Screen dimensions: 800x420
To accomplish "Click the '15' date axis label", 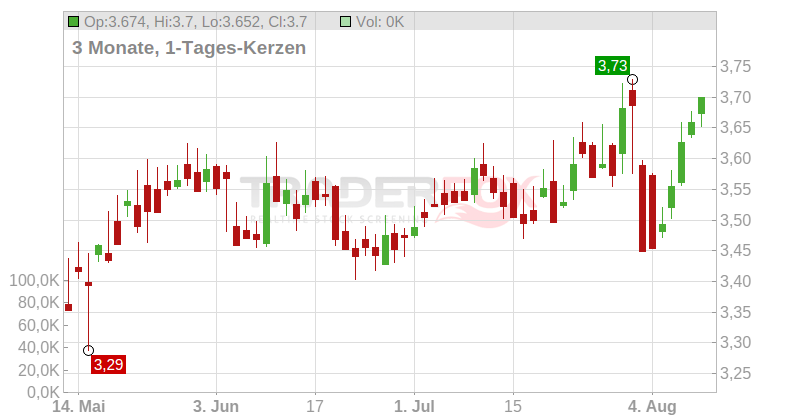I will [x=513, y=407].
